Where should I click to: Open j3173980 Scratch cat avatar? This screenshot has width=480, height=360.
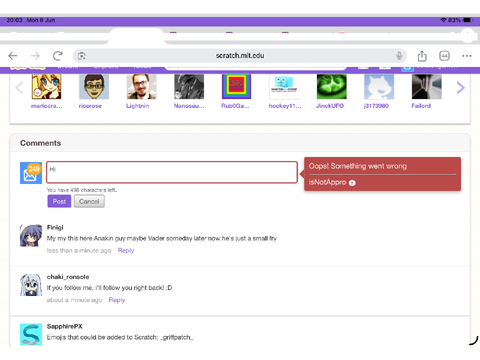(x=379, y=87)
